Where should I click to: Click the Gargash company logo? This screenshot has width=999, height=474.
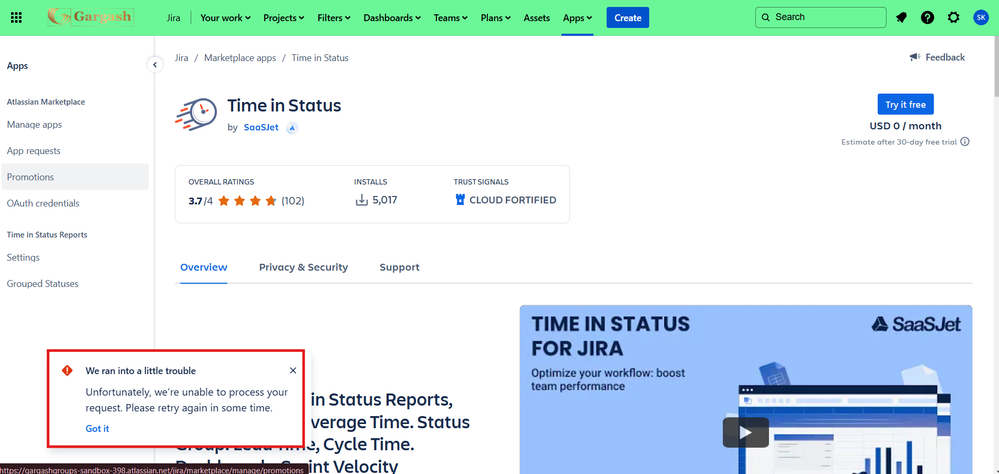point(90,17)
